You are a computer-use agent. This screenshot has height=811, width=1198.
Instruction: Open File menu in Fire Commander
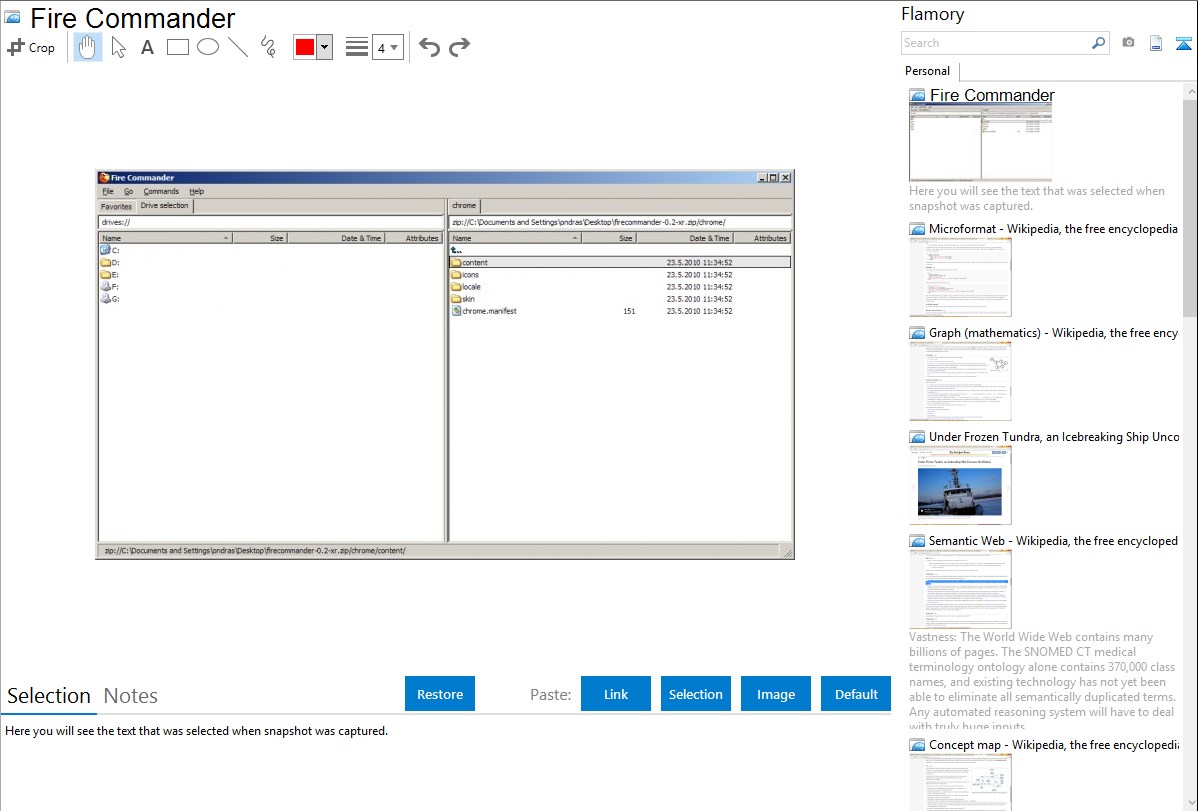click(108, 191)
